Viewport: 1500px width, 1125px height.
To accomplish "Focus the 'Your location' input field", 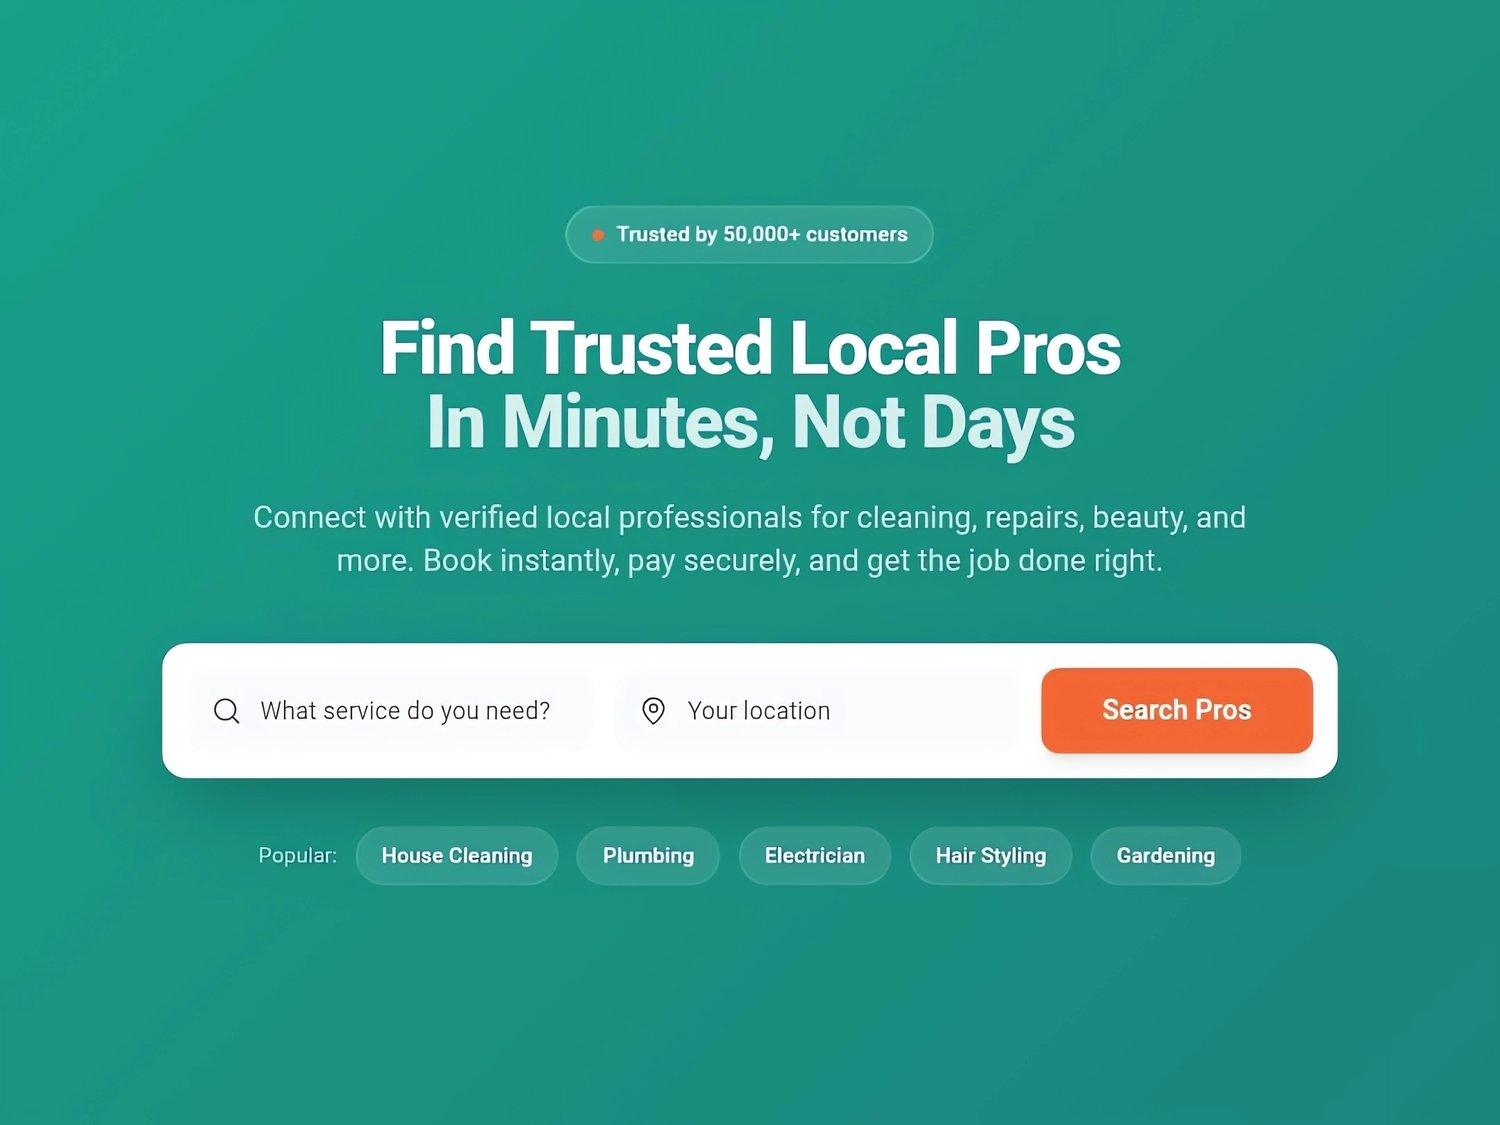I will click(x=816, y=711).
